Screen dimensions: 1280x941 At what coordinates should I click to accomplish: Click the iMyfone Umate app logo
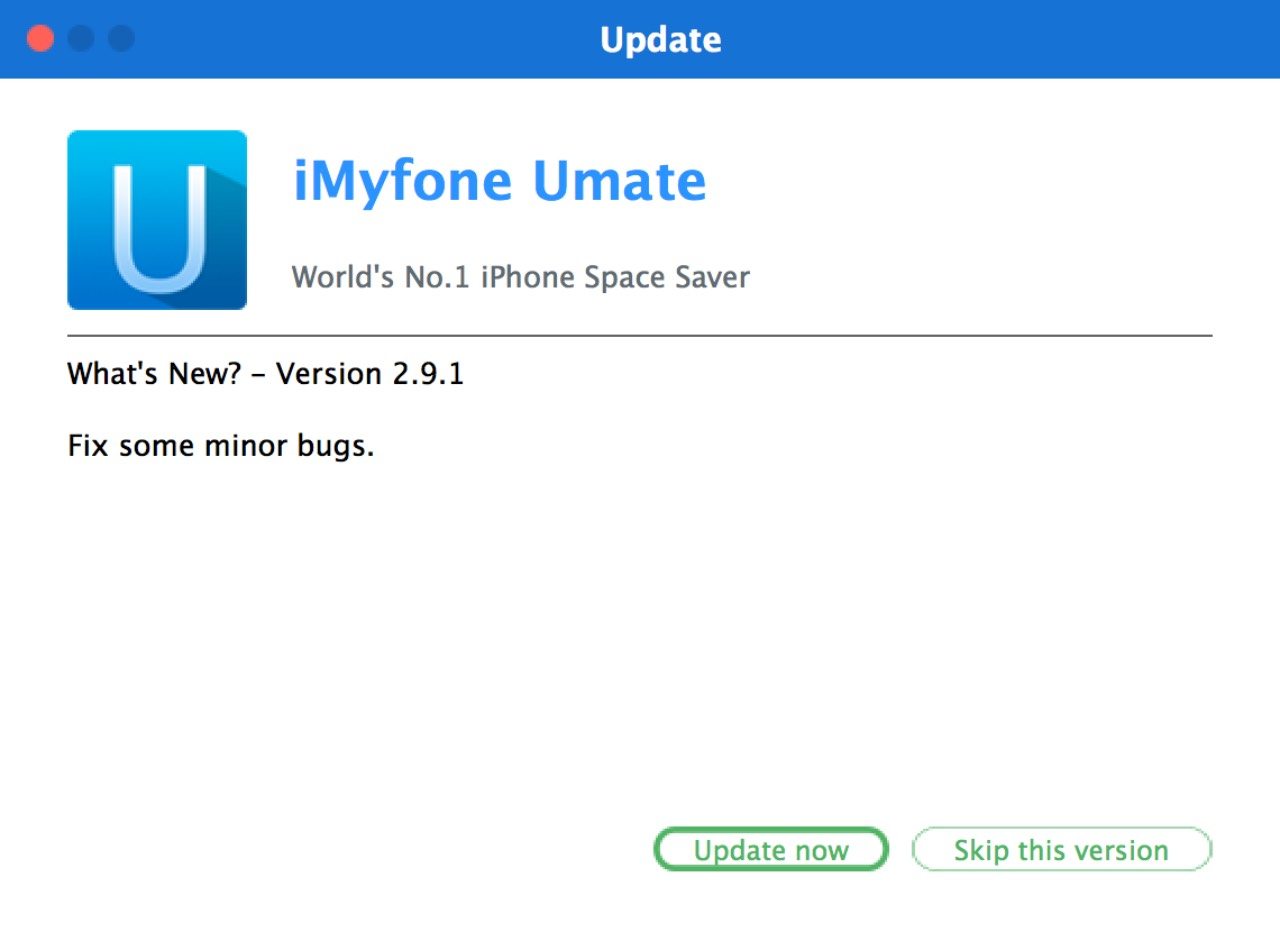click(x=157, y=220)
